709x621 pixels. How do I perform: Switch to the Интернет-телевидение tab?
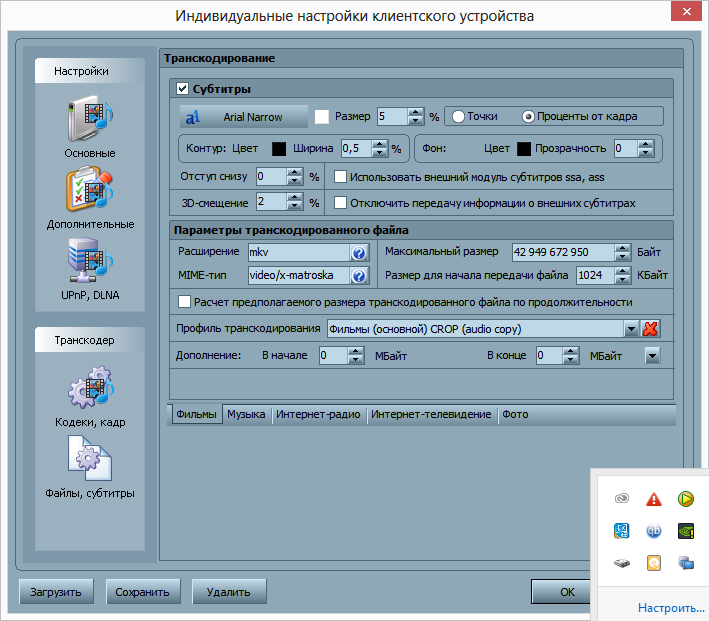431,414
